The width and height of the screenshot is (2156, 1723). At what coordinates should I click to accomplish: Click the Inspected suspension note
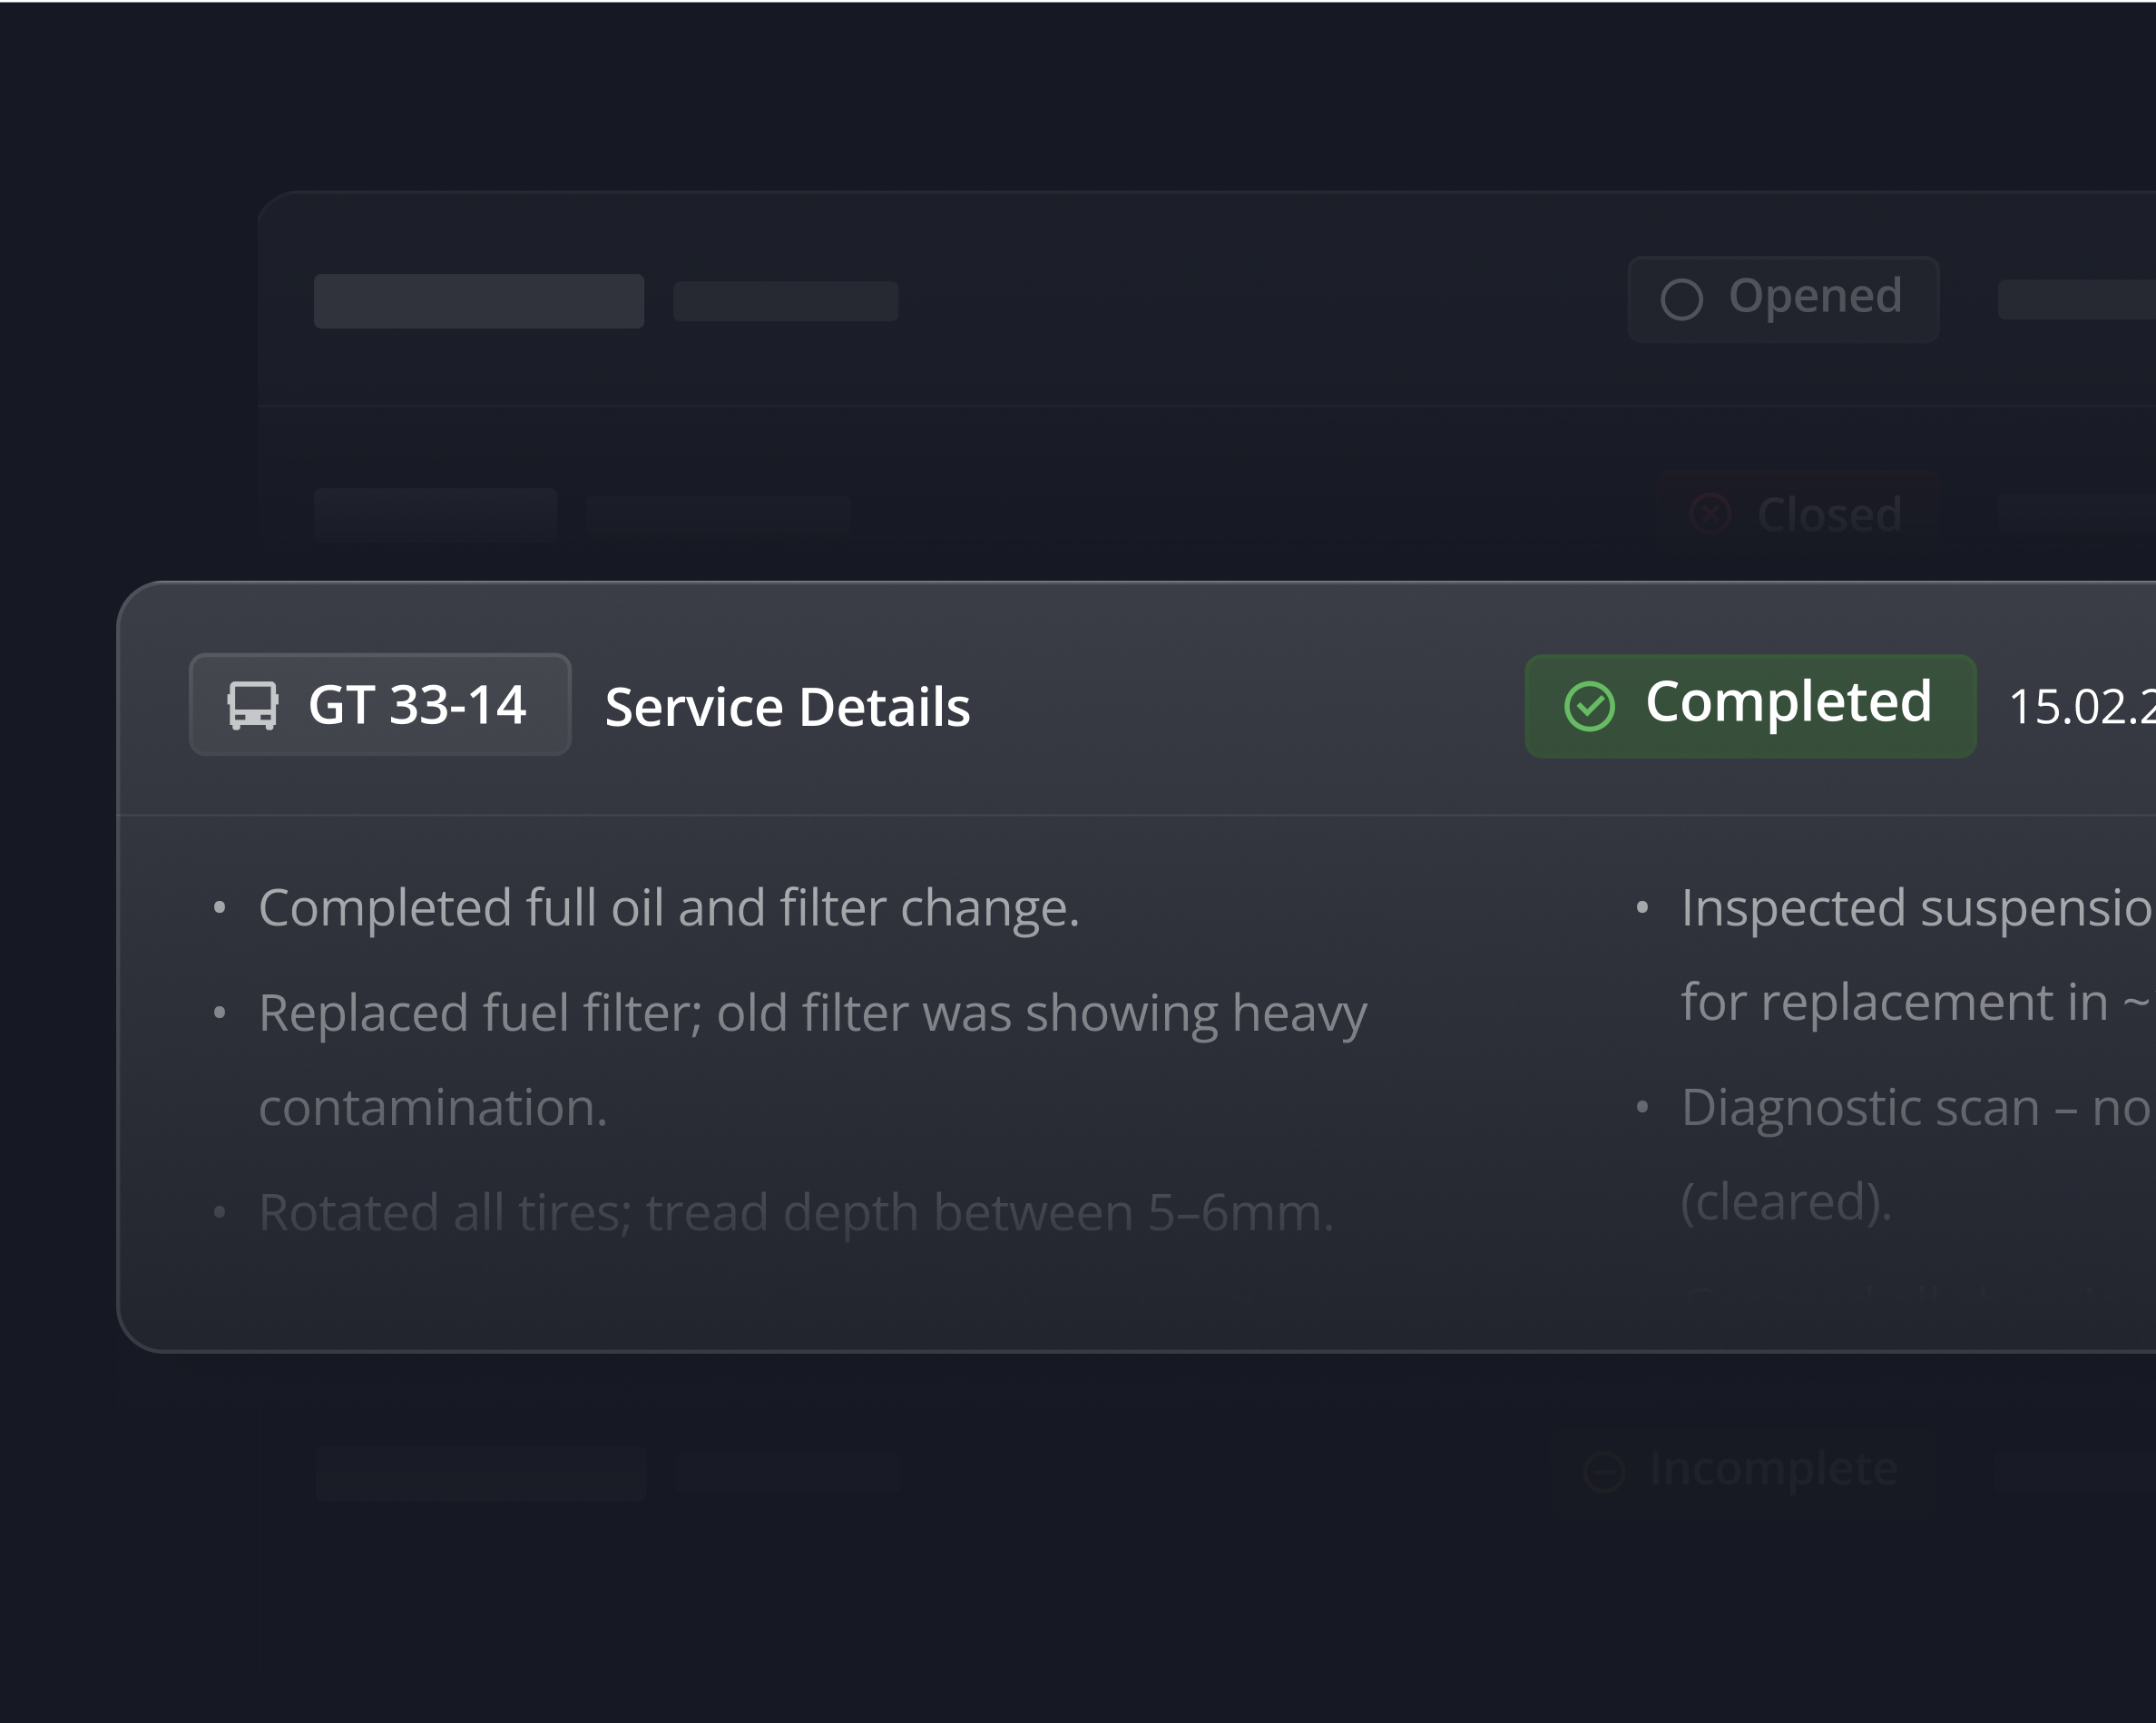(x=1915, y=907)
